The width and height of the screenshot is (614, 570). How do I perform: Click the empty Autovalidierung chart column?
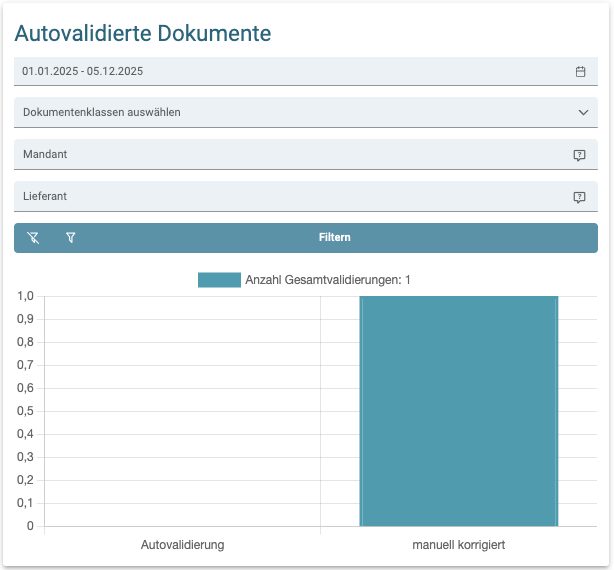(182, 410)
